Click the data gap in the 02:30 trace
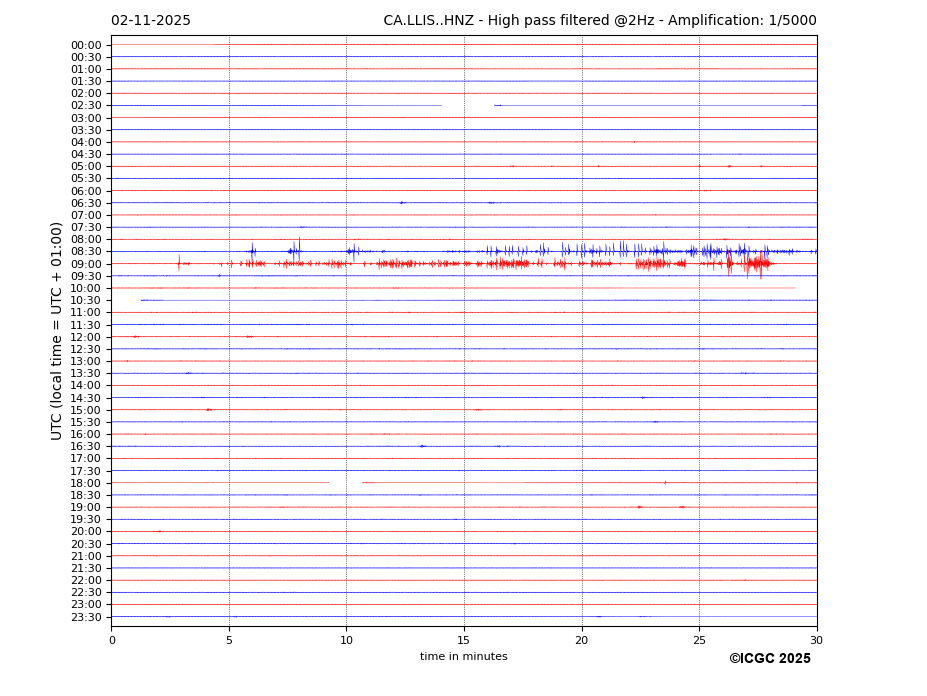This screenshot has width=927, height=696. tap(467, 105)
